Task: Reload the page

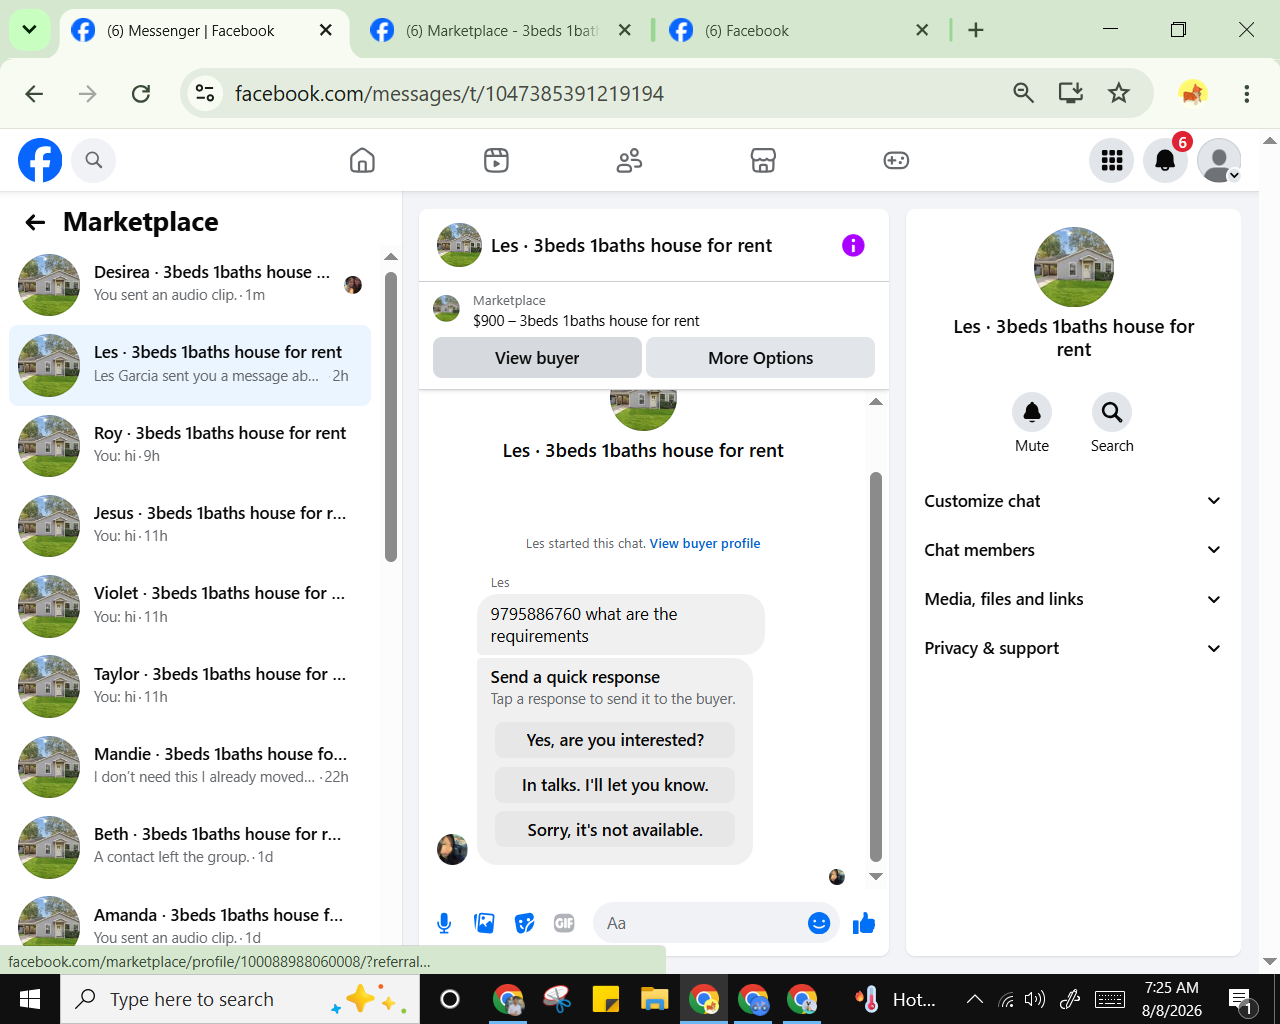Action: click(x=141, y=93)
